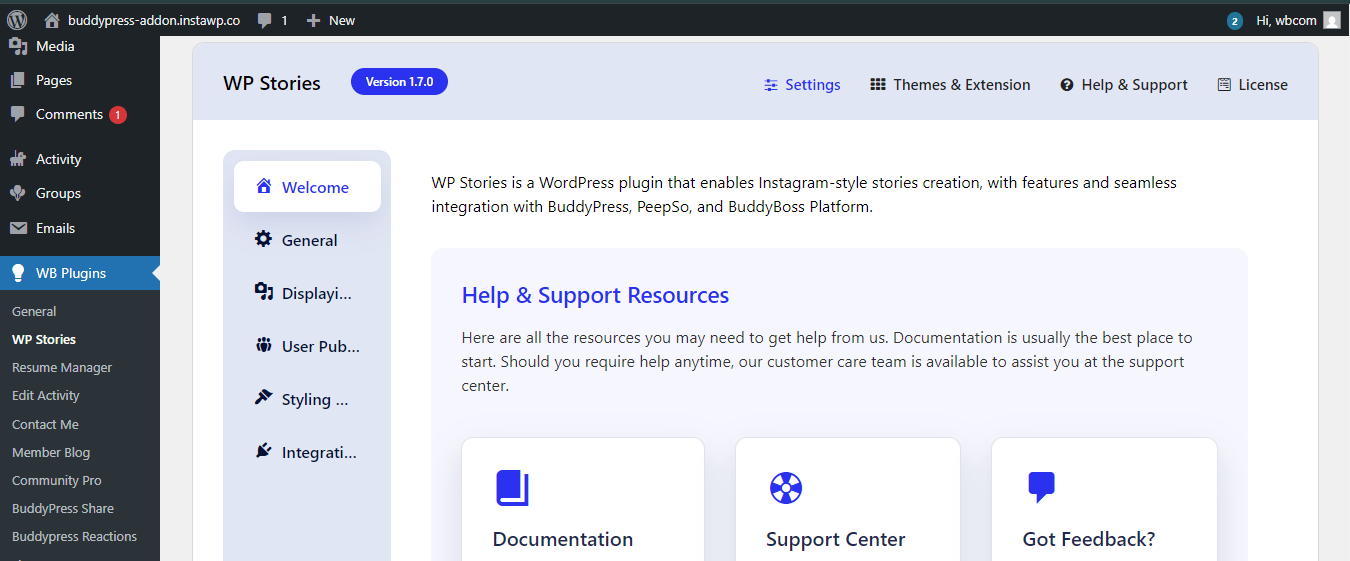Visit site buddypress-addon.instawp.co
1350x561 pixels.
[143, 20]
